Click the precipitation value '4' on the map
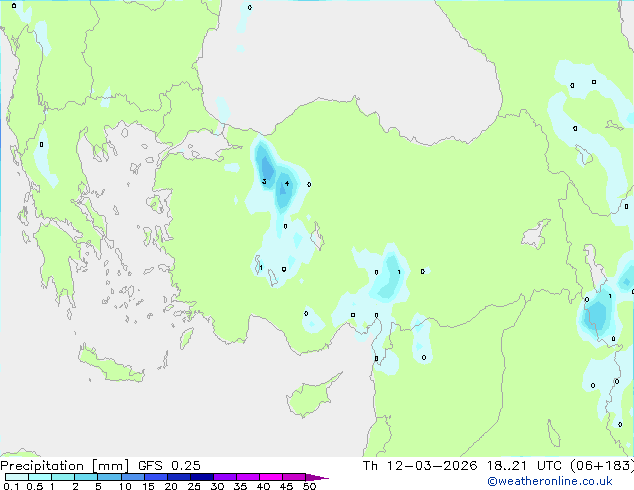Screen dimensions: 634x490 (x=287, y=184)
